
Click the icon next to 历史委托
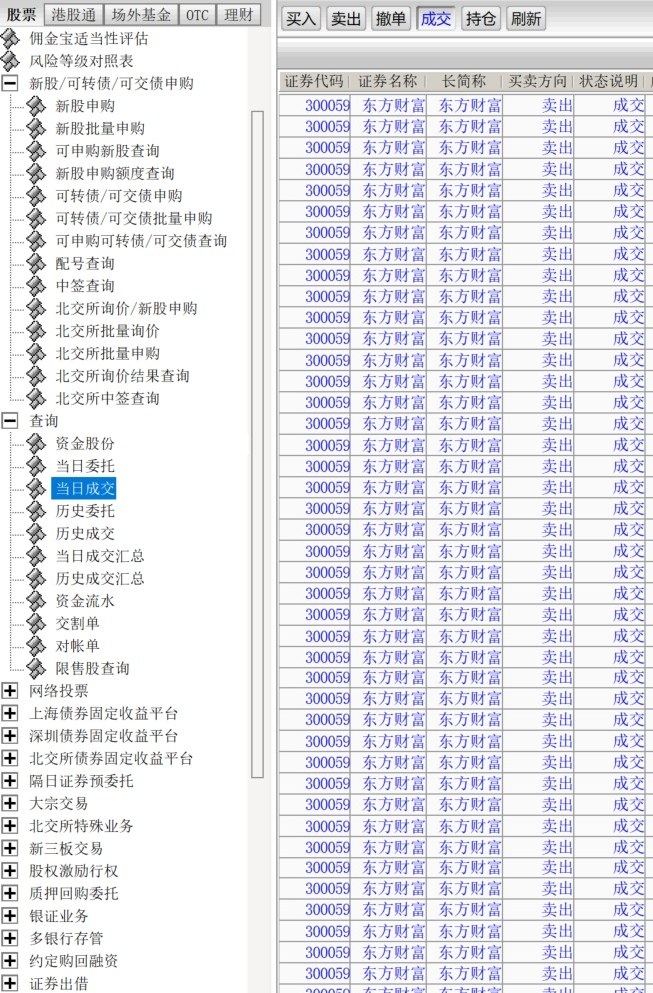click(36, 511)
